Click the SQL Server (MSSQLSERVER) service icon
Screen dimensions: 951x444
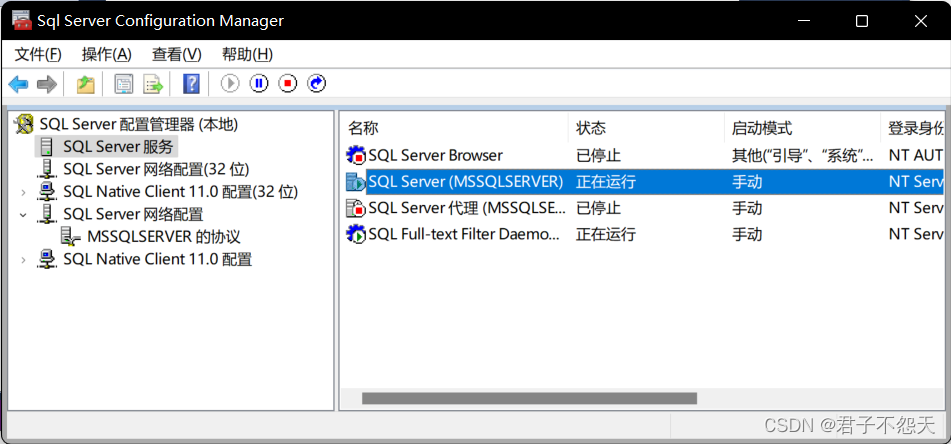[356, 182]
